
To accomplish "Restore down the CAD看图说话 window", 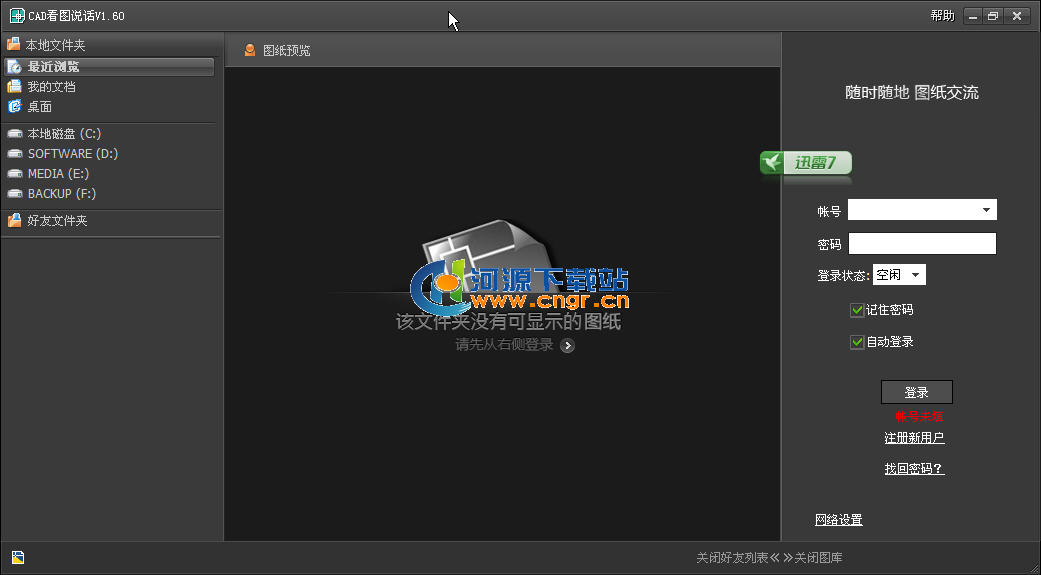I will tap(993, 17).
